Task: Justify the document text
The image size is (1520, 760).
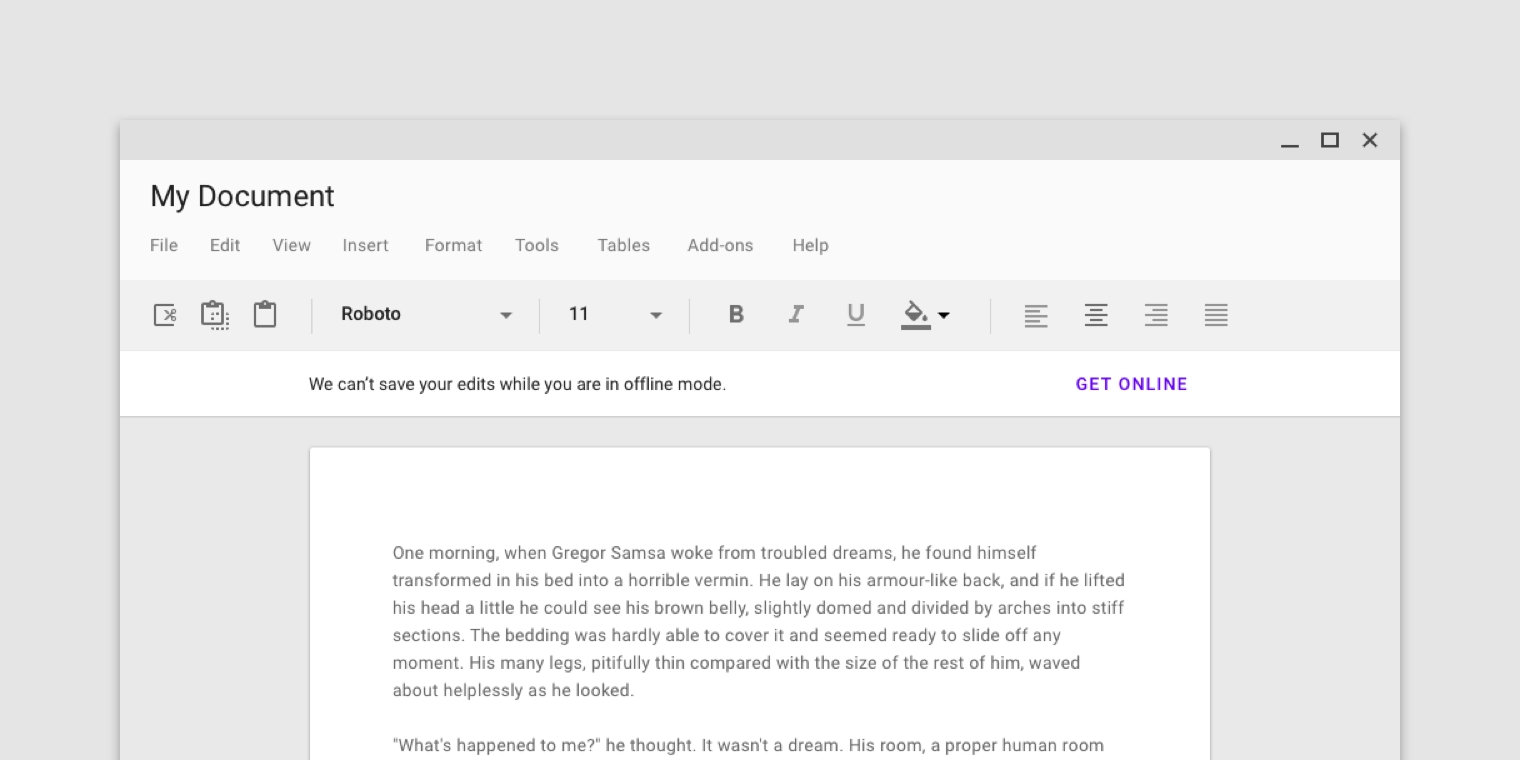Action: click(1216, 315)
